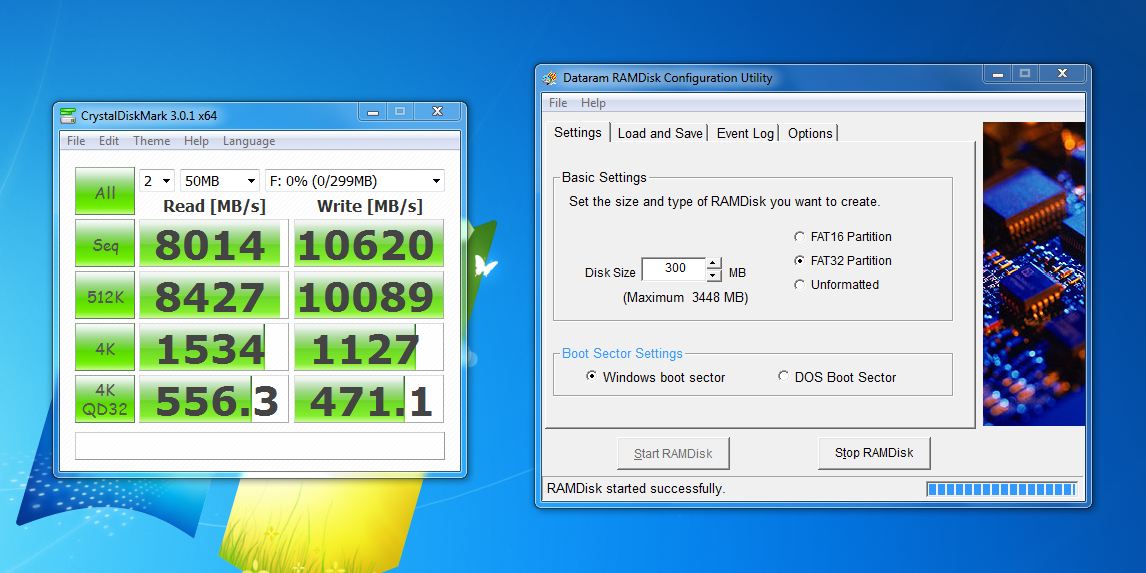This screenshot has width=1146, height=573.
Task: Close the CrystalDiskMark window
Action: pyautogui.click(x=437, y=112)
